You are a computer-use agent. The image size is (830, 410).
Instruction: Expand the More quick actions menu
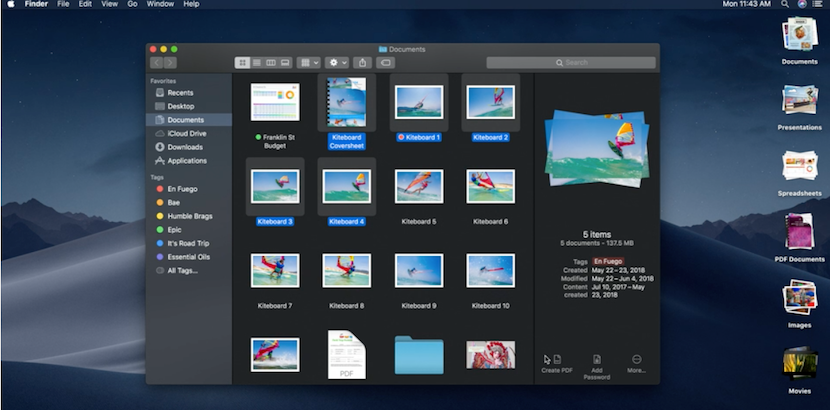(637, 362)
